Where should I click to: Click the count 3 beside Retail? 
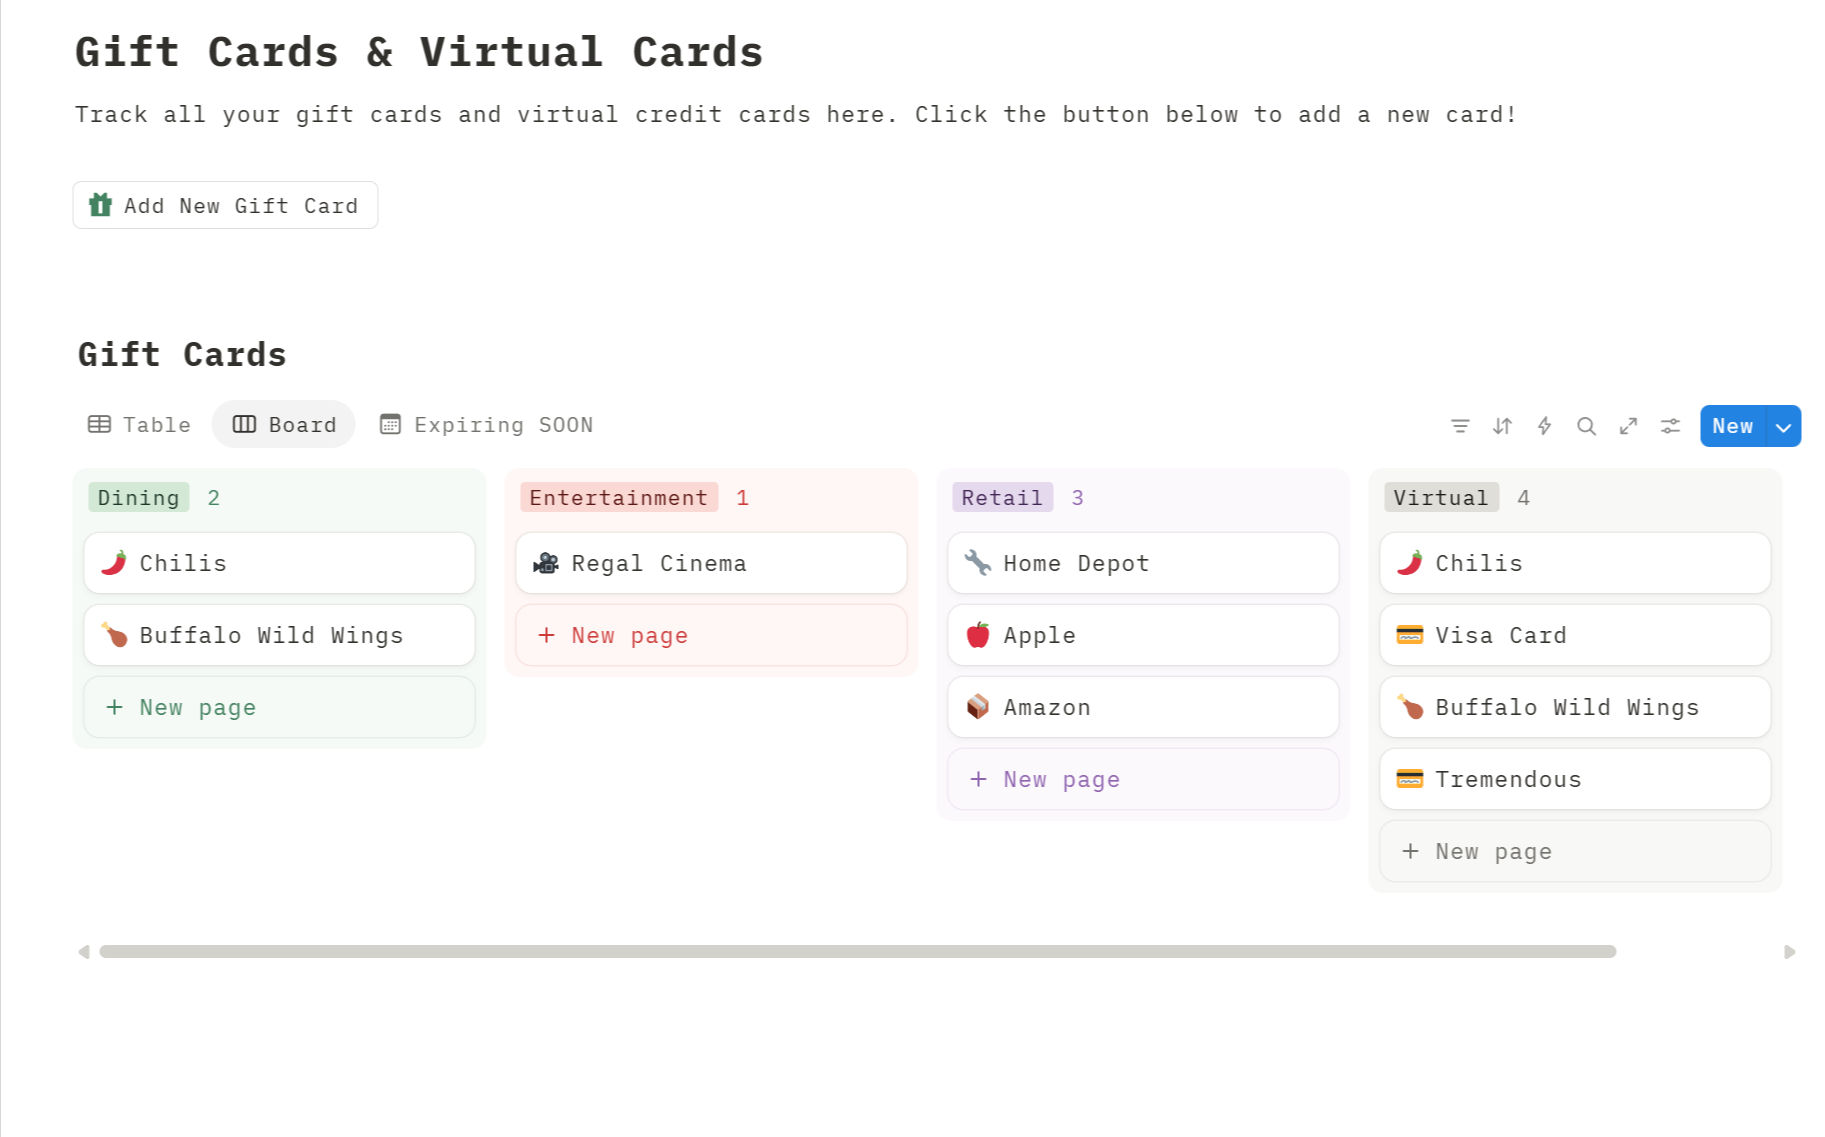1077,497
